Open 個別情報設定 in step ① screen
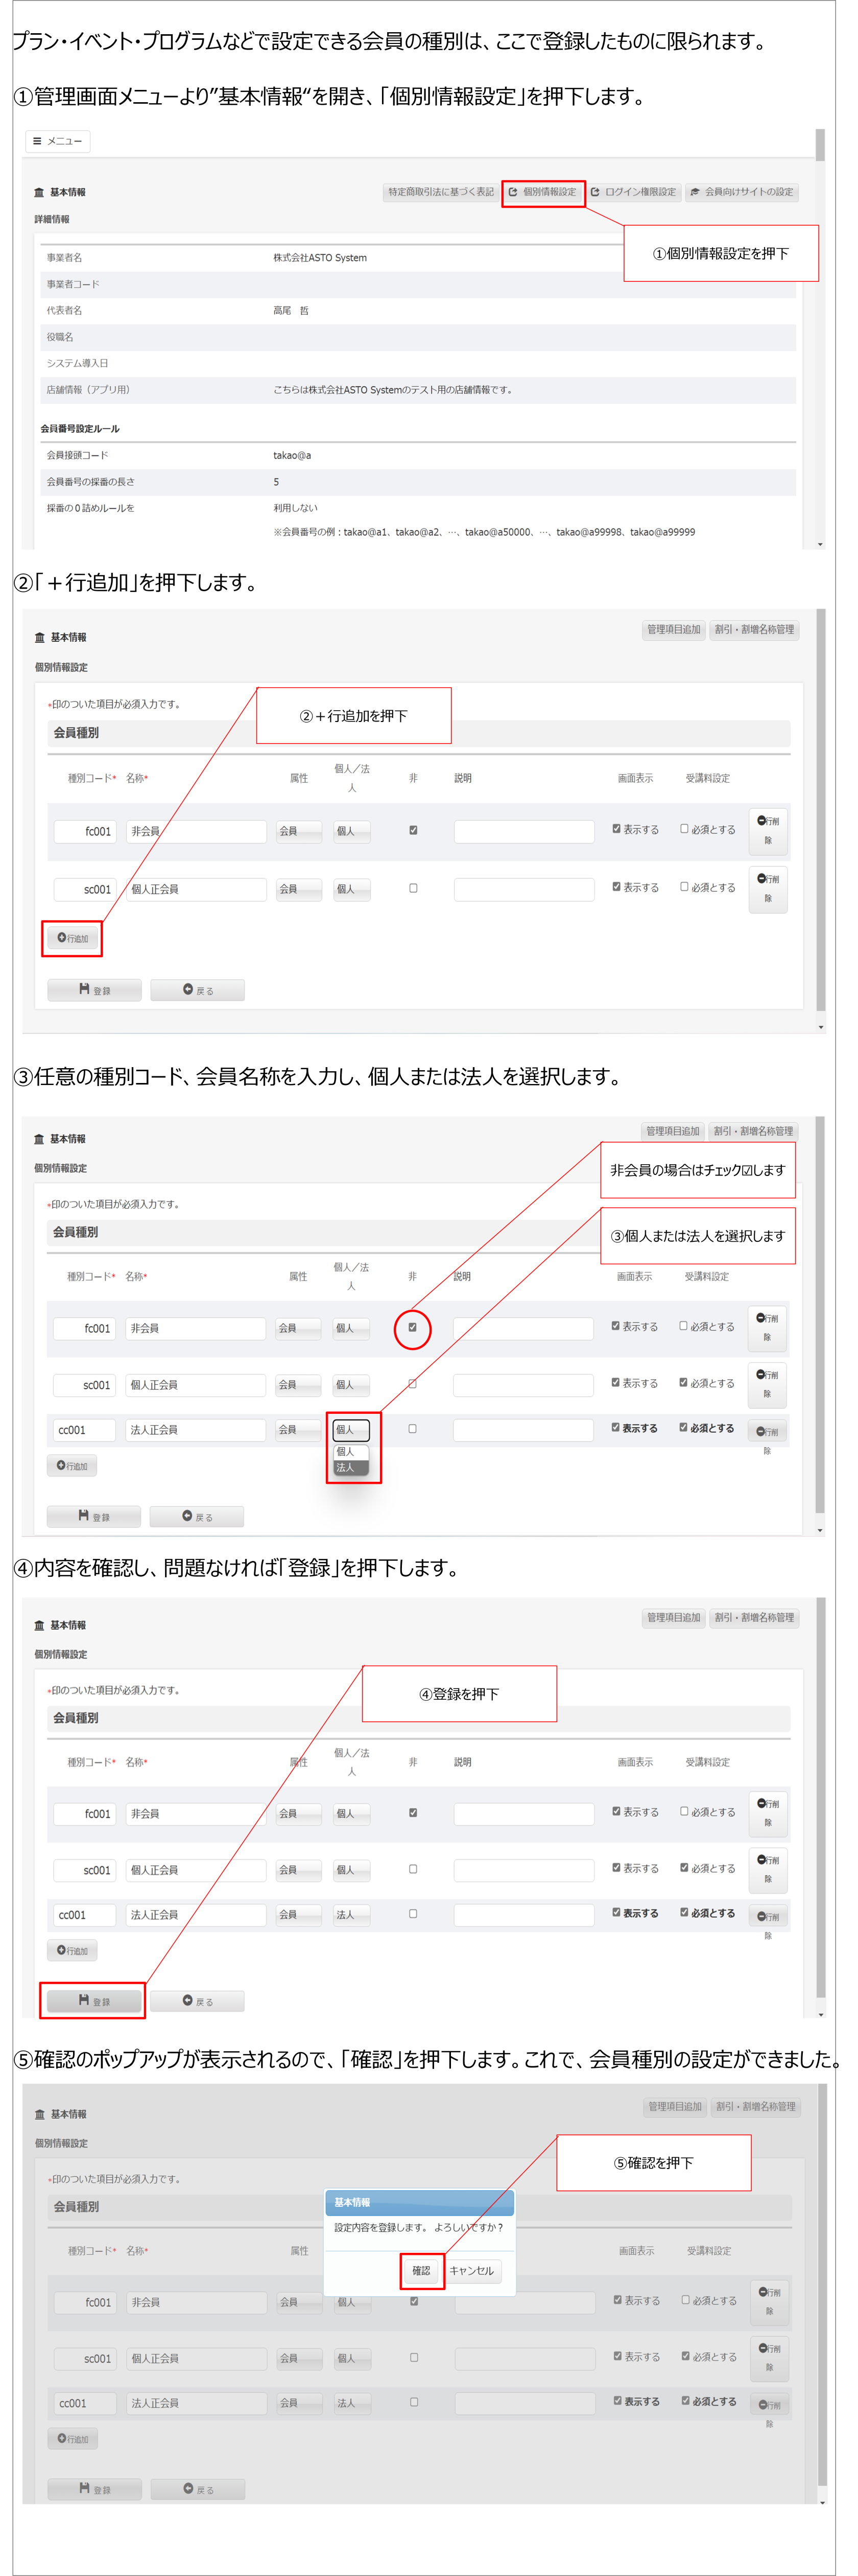858x2576 pixels. click(543, 192)
